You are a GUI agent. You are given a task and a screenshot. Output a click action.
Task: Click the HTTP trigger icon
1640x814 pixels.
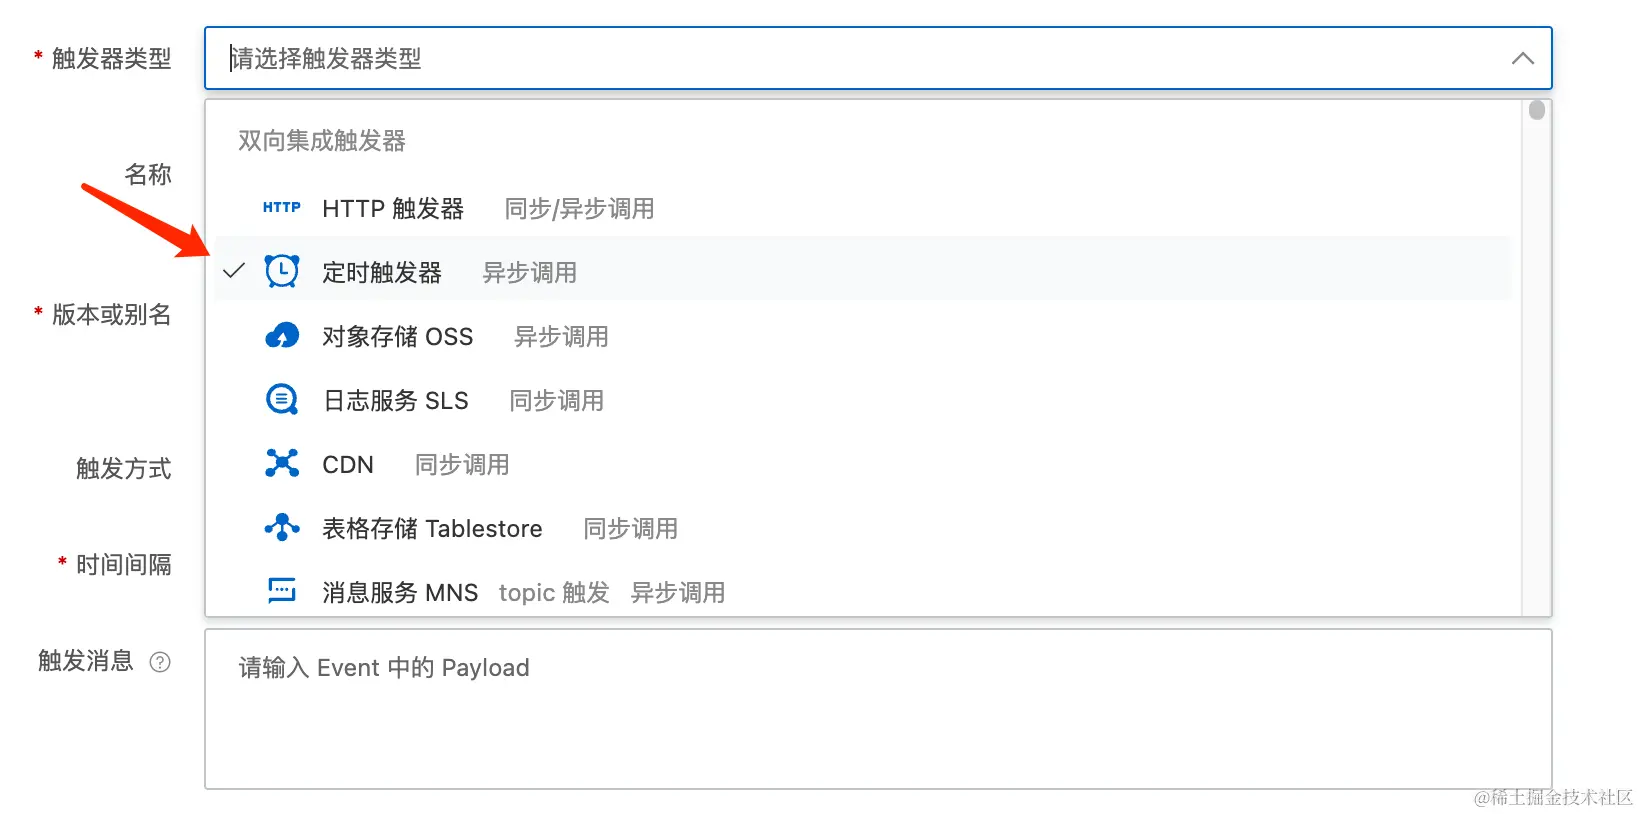(281, 208)
